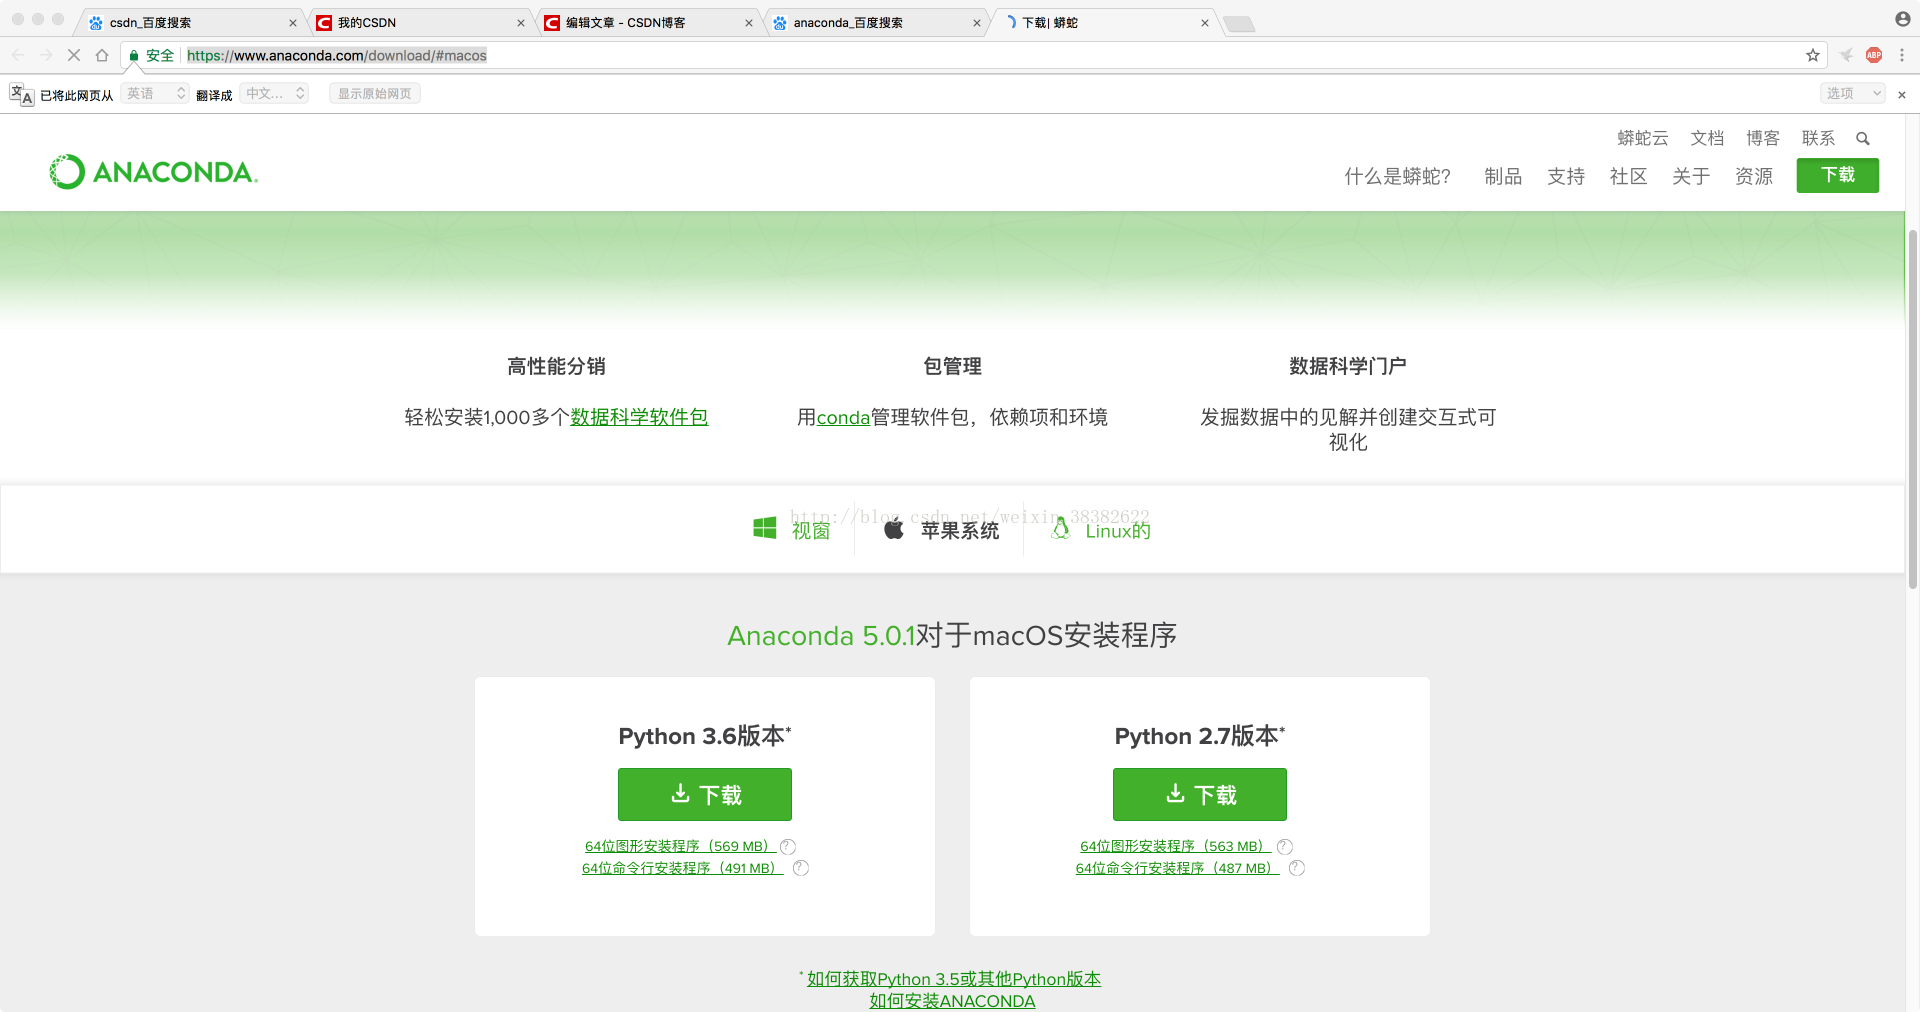The image size is (1920, 1012).
Task: Click the Anaconda logo
Action: click(x=154, y=172)
